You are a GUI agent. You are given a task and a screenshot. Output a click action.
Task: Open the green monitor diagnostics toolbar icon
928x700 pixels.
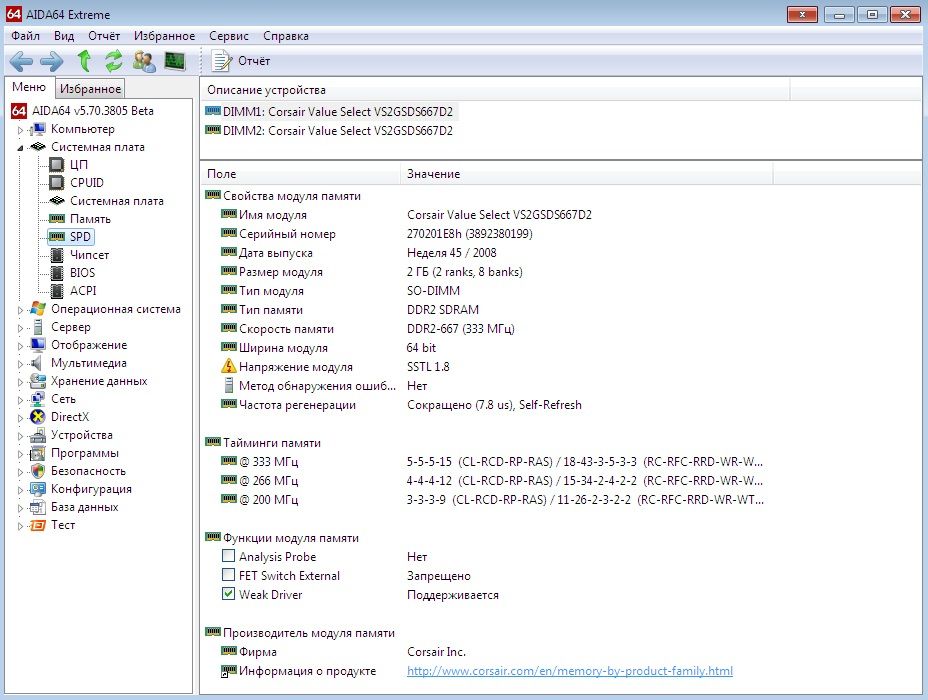coord(175,61)
